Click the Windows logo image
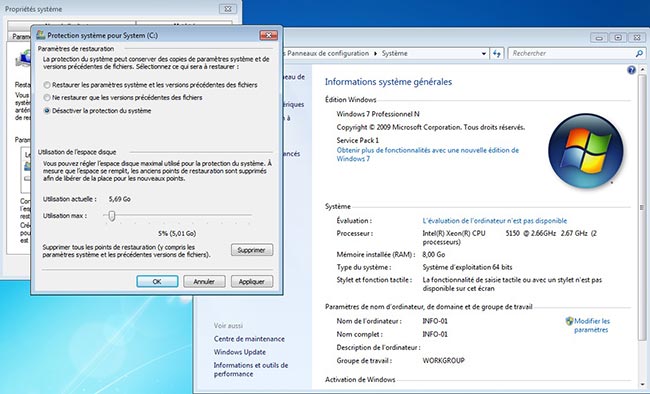This screenshot has width=650, height=394. [x=585, y=151]
